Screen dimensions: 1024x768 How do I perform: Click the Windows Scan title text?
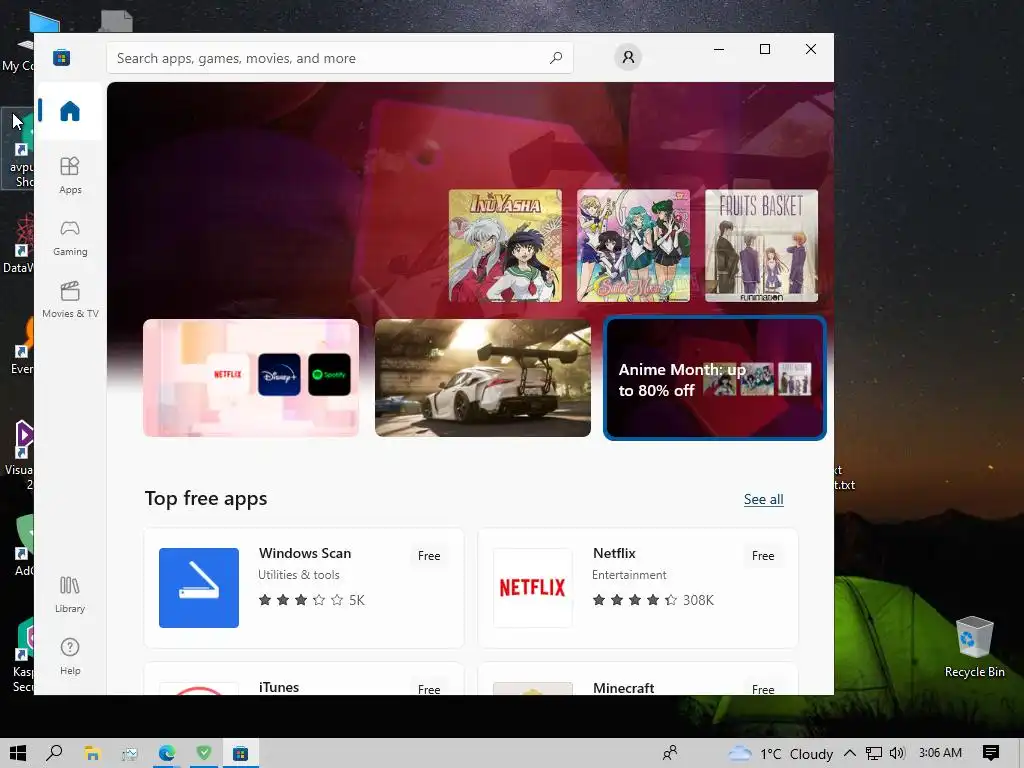305,553
